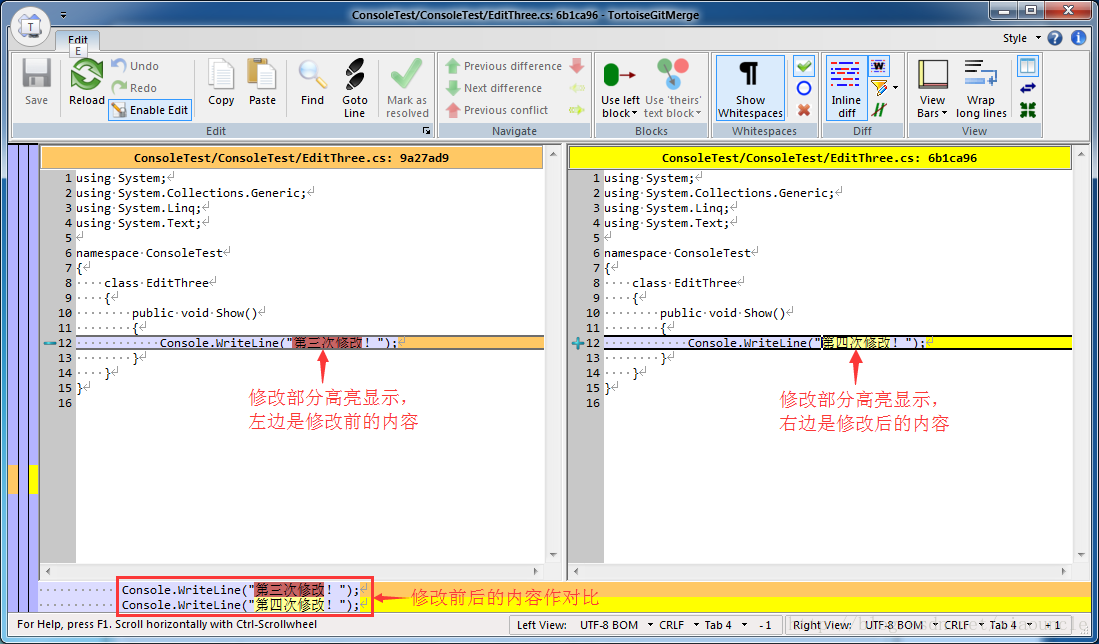Open Goto Line dialog
The width and height of the screenshot is (1099, 644).
[355, 88]
